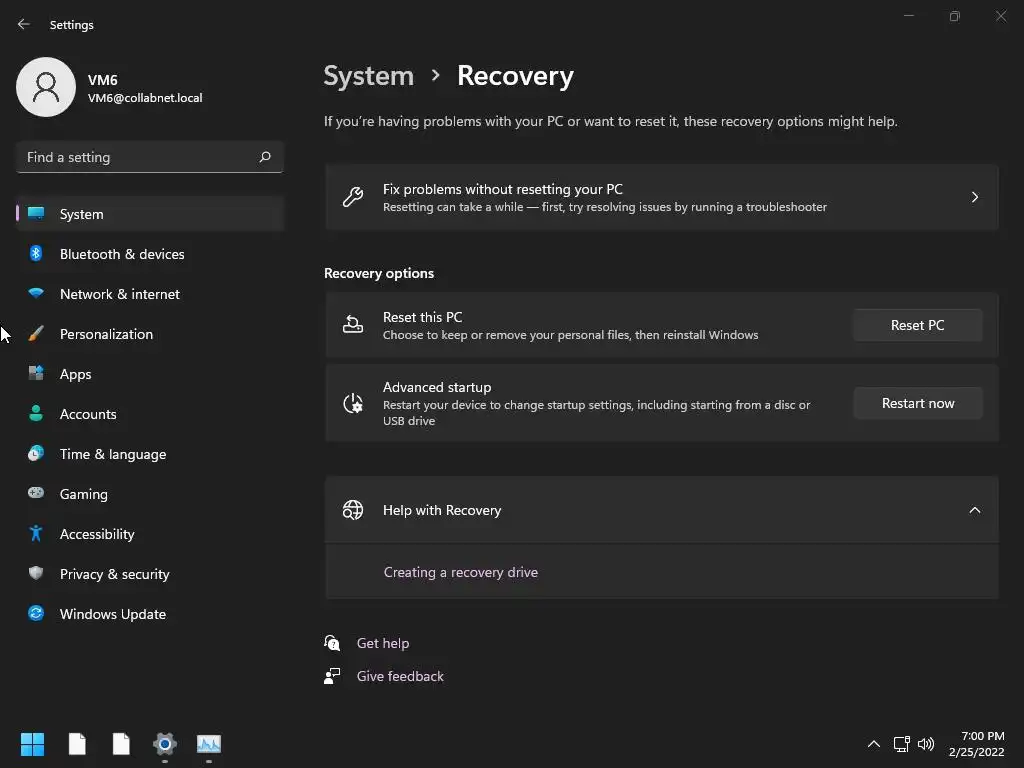This screenshot has width=1024, height=768.
Task: Go to Time & language settings
Action: tap(112, 454)
